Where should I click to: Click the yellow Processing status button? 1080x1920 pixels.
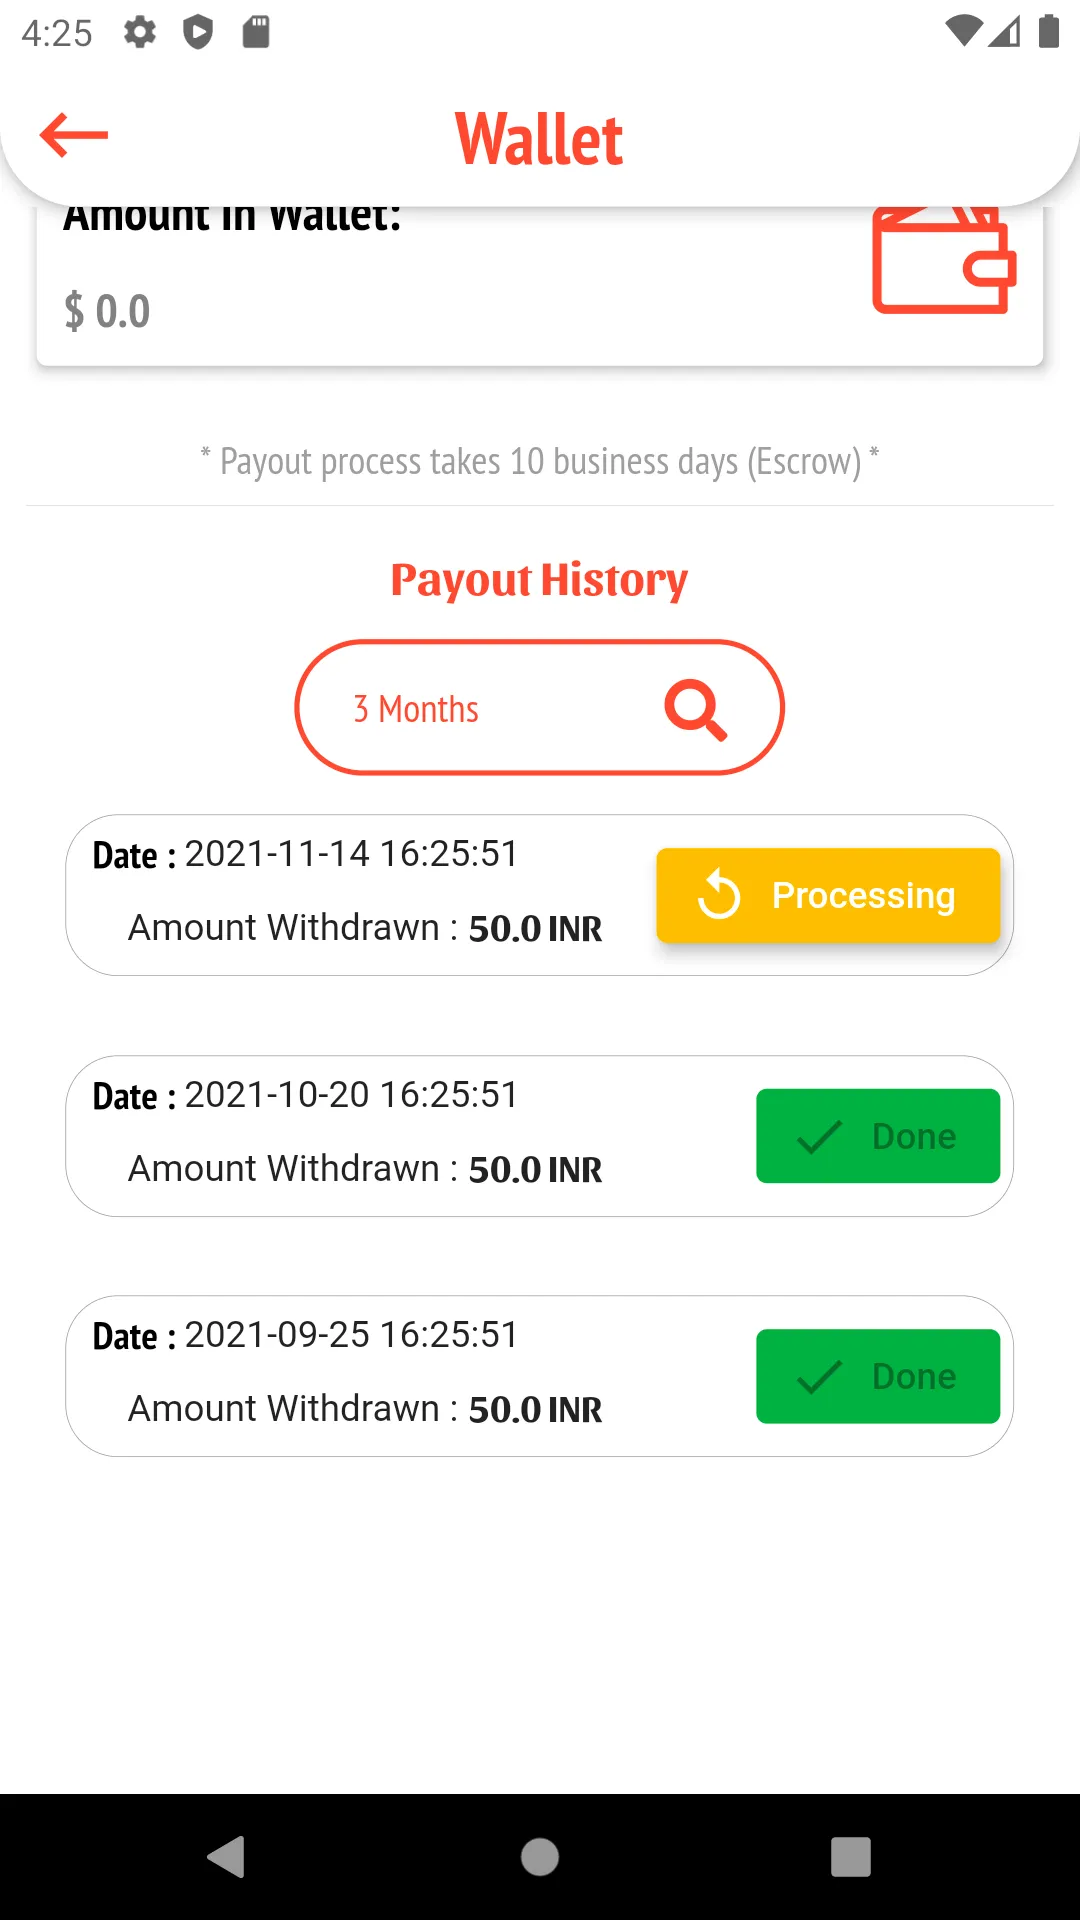coord(828,895)
